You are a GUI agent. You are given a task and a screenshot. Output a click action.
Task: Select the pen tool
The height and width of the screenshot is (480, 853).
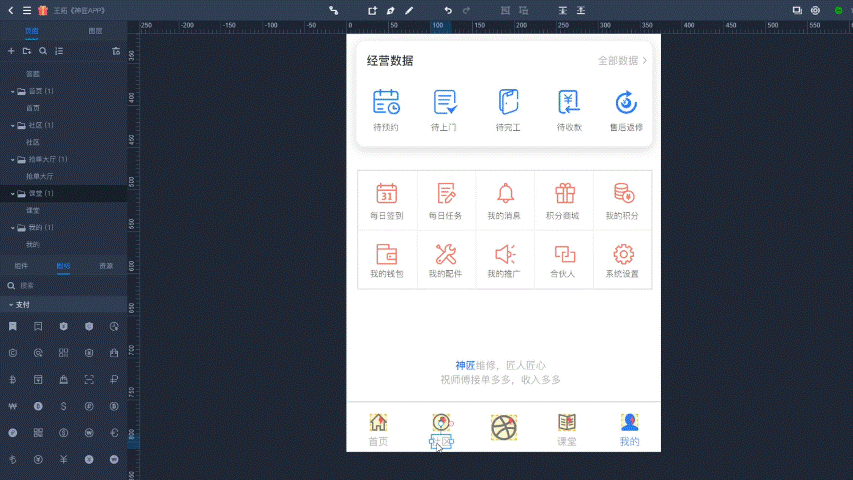[391, 10]
